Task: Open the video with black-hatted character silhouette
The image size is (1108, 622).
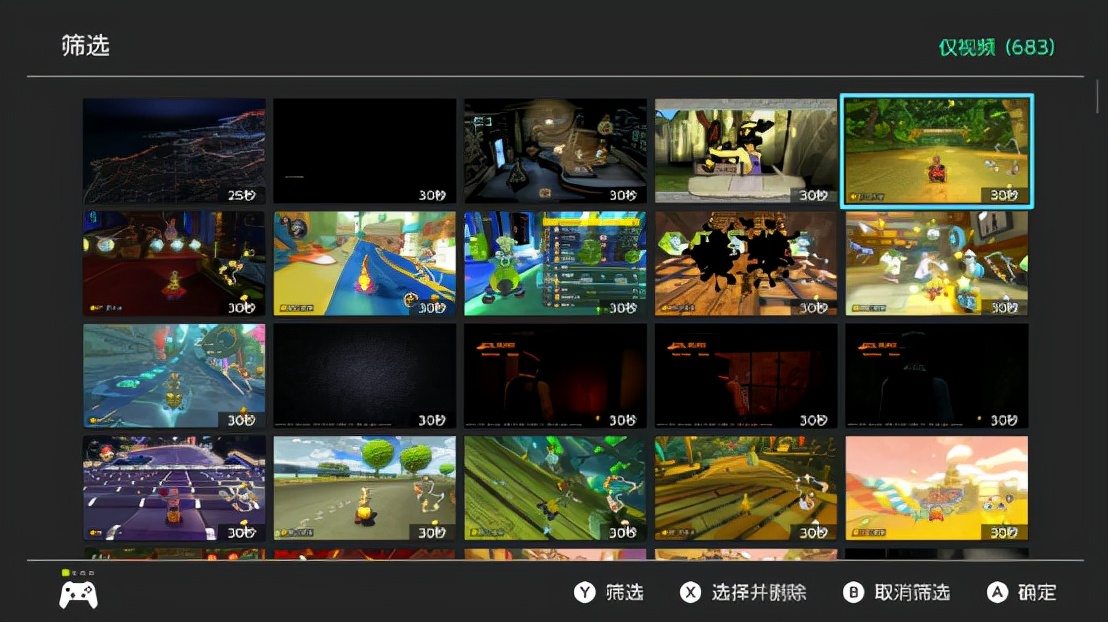Action: tap(746, 151)
